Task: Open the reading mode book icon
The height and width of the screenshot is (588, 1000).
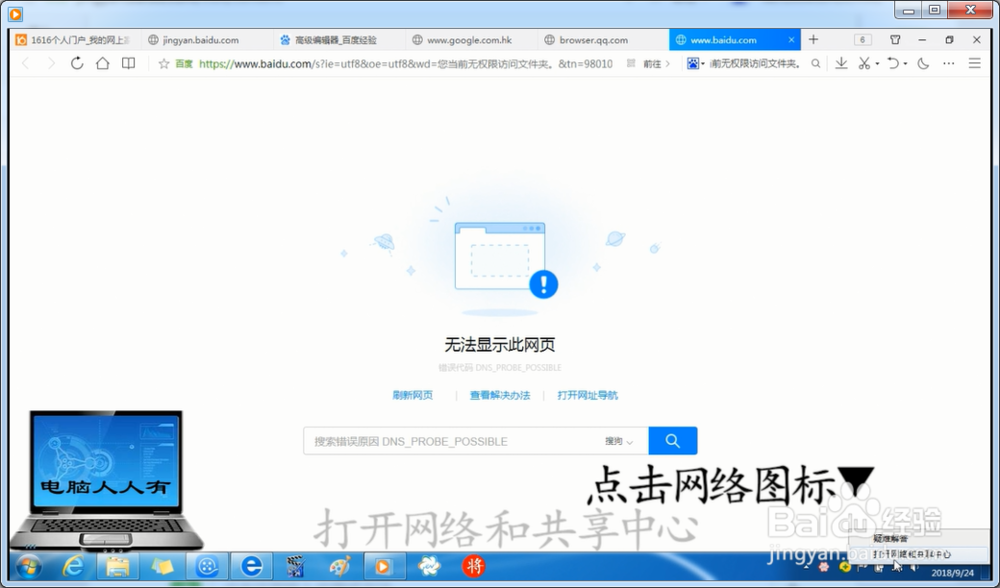Action: click(x=128, y=63)
